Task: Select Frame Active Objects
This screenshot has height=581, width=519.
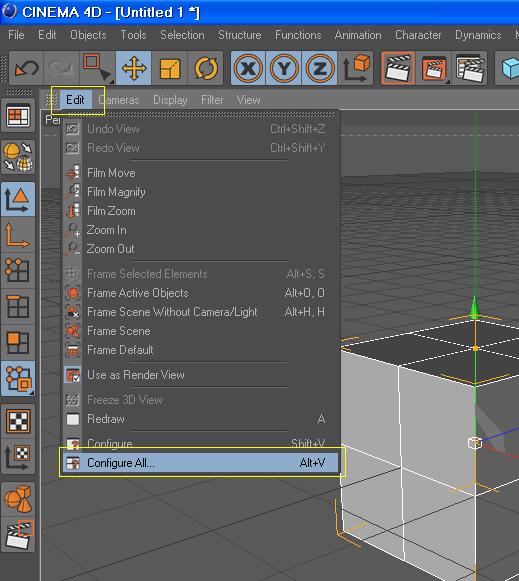Action: click(200, 293)
